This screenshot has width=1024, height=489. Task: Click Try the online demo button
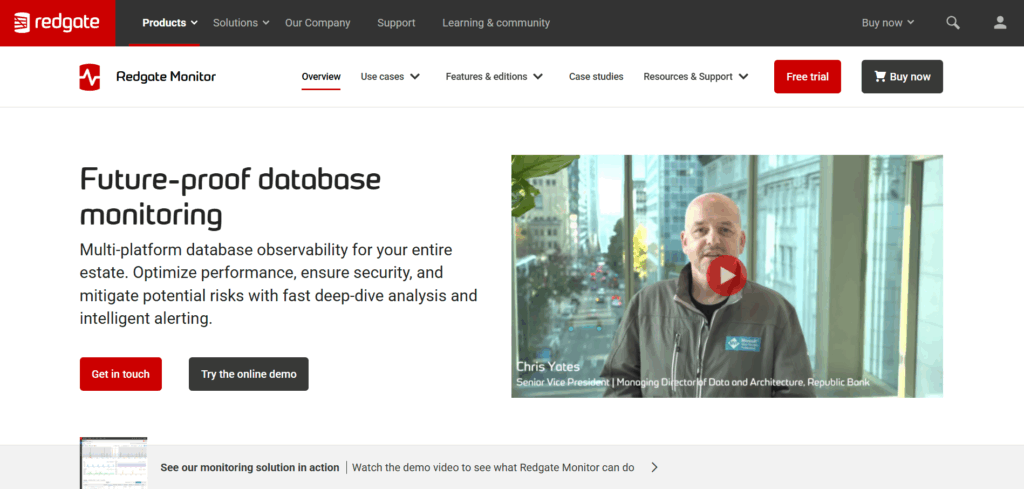[x=249, y=374]
